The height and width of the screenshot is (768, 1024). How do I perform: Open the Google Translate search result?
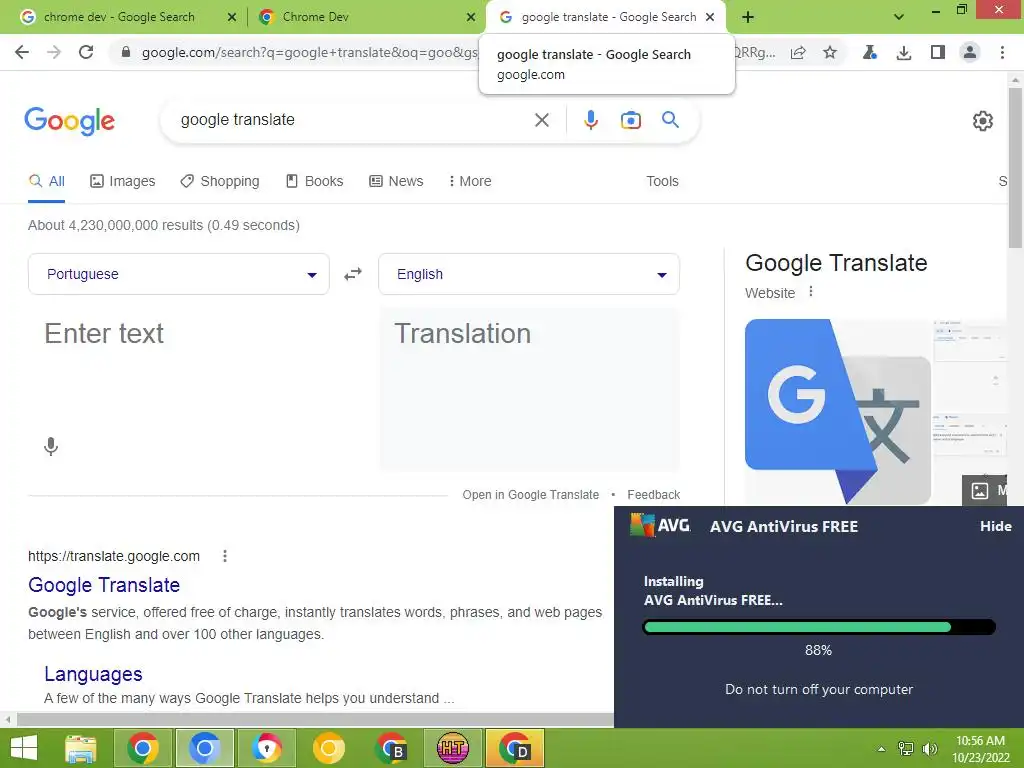104,585
